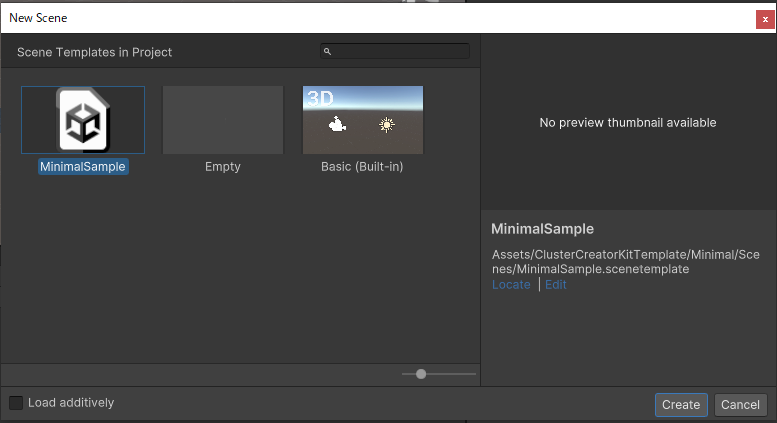Adjust the thumbnail size slider handle
The image size is (777, 423).
tap(421, 374)
